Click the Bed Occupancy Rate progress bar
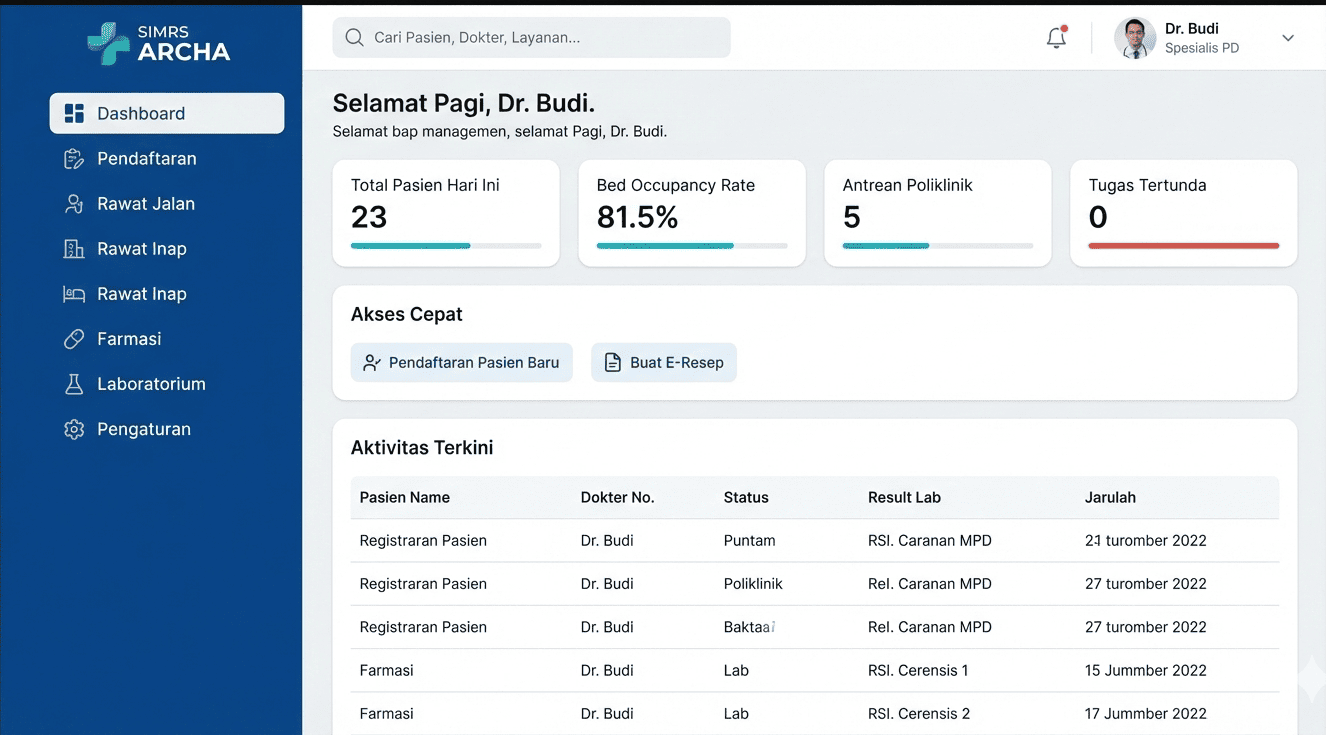 click(691, 246)
